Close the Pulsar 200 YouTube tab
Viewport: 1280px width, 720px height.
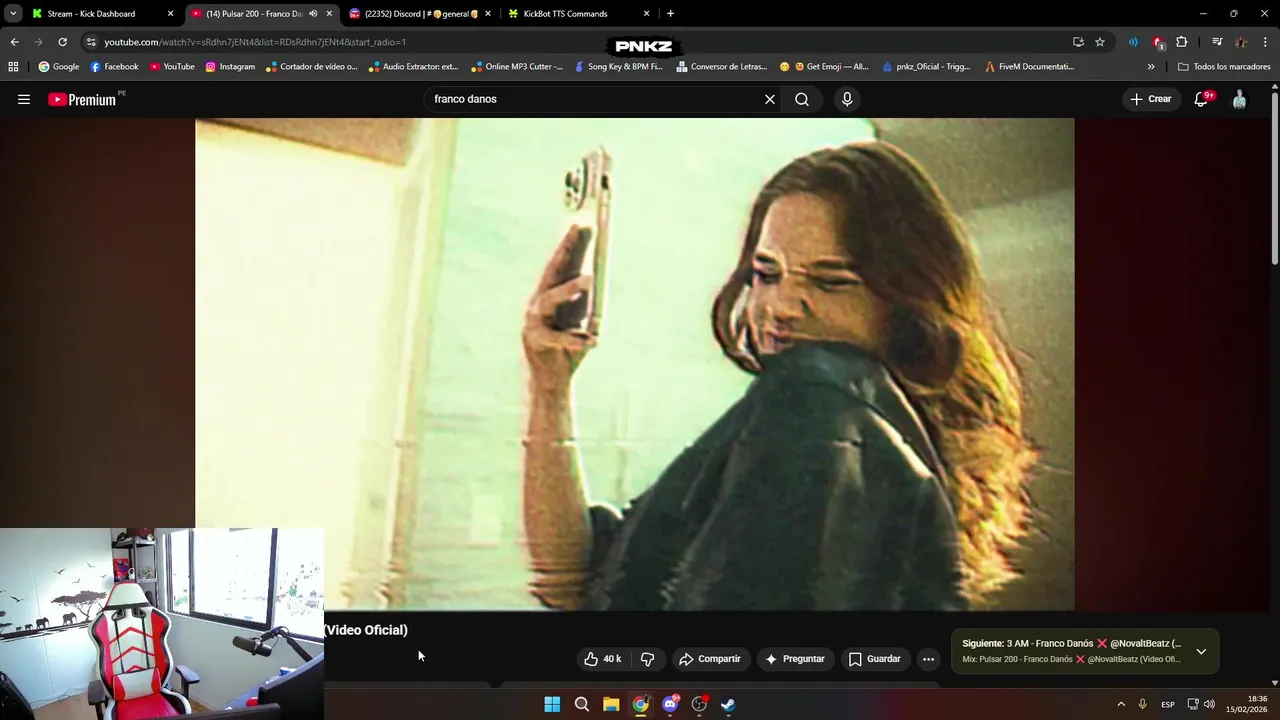click(329, 14)
